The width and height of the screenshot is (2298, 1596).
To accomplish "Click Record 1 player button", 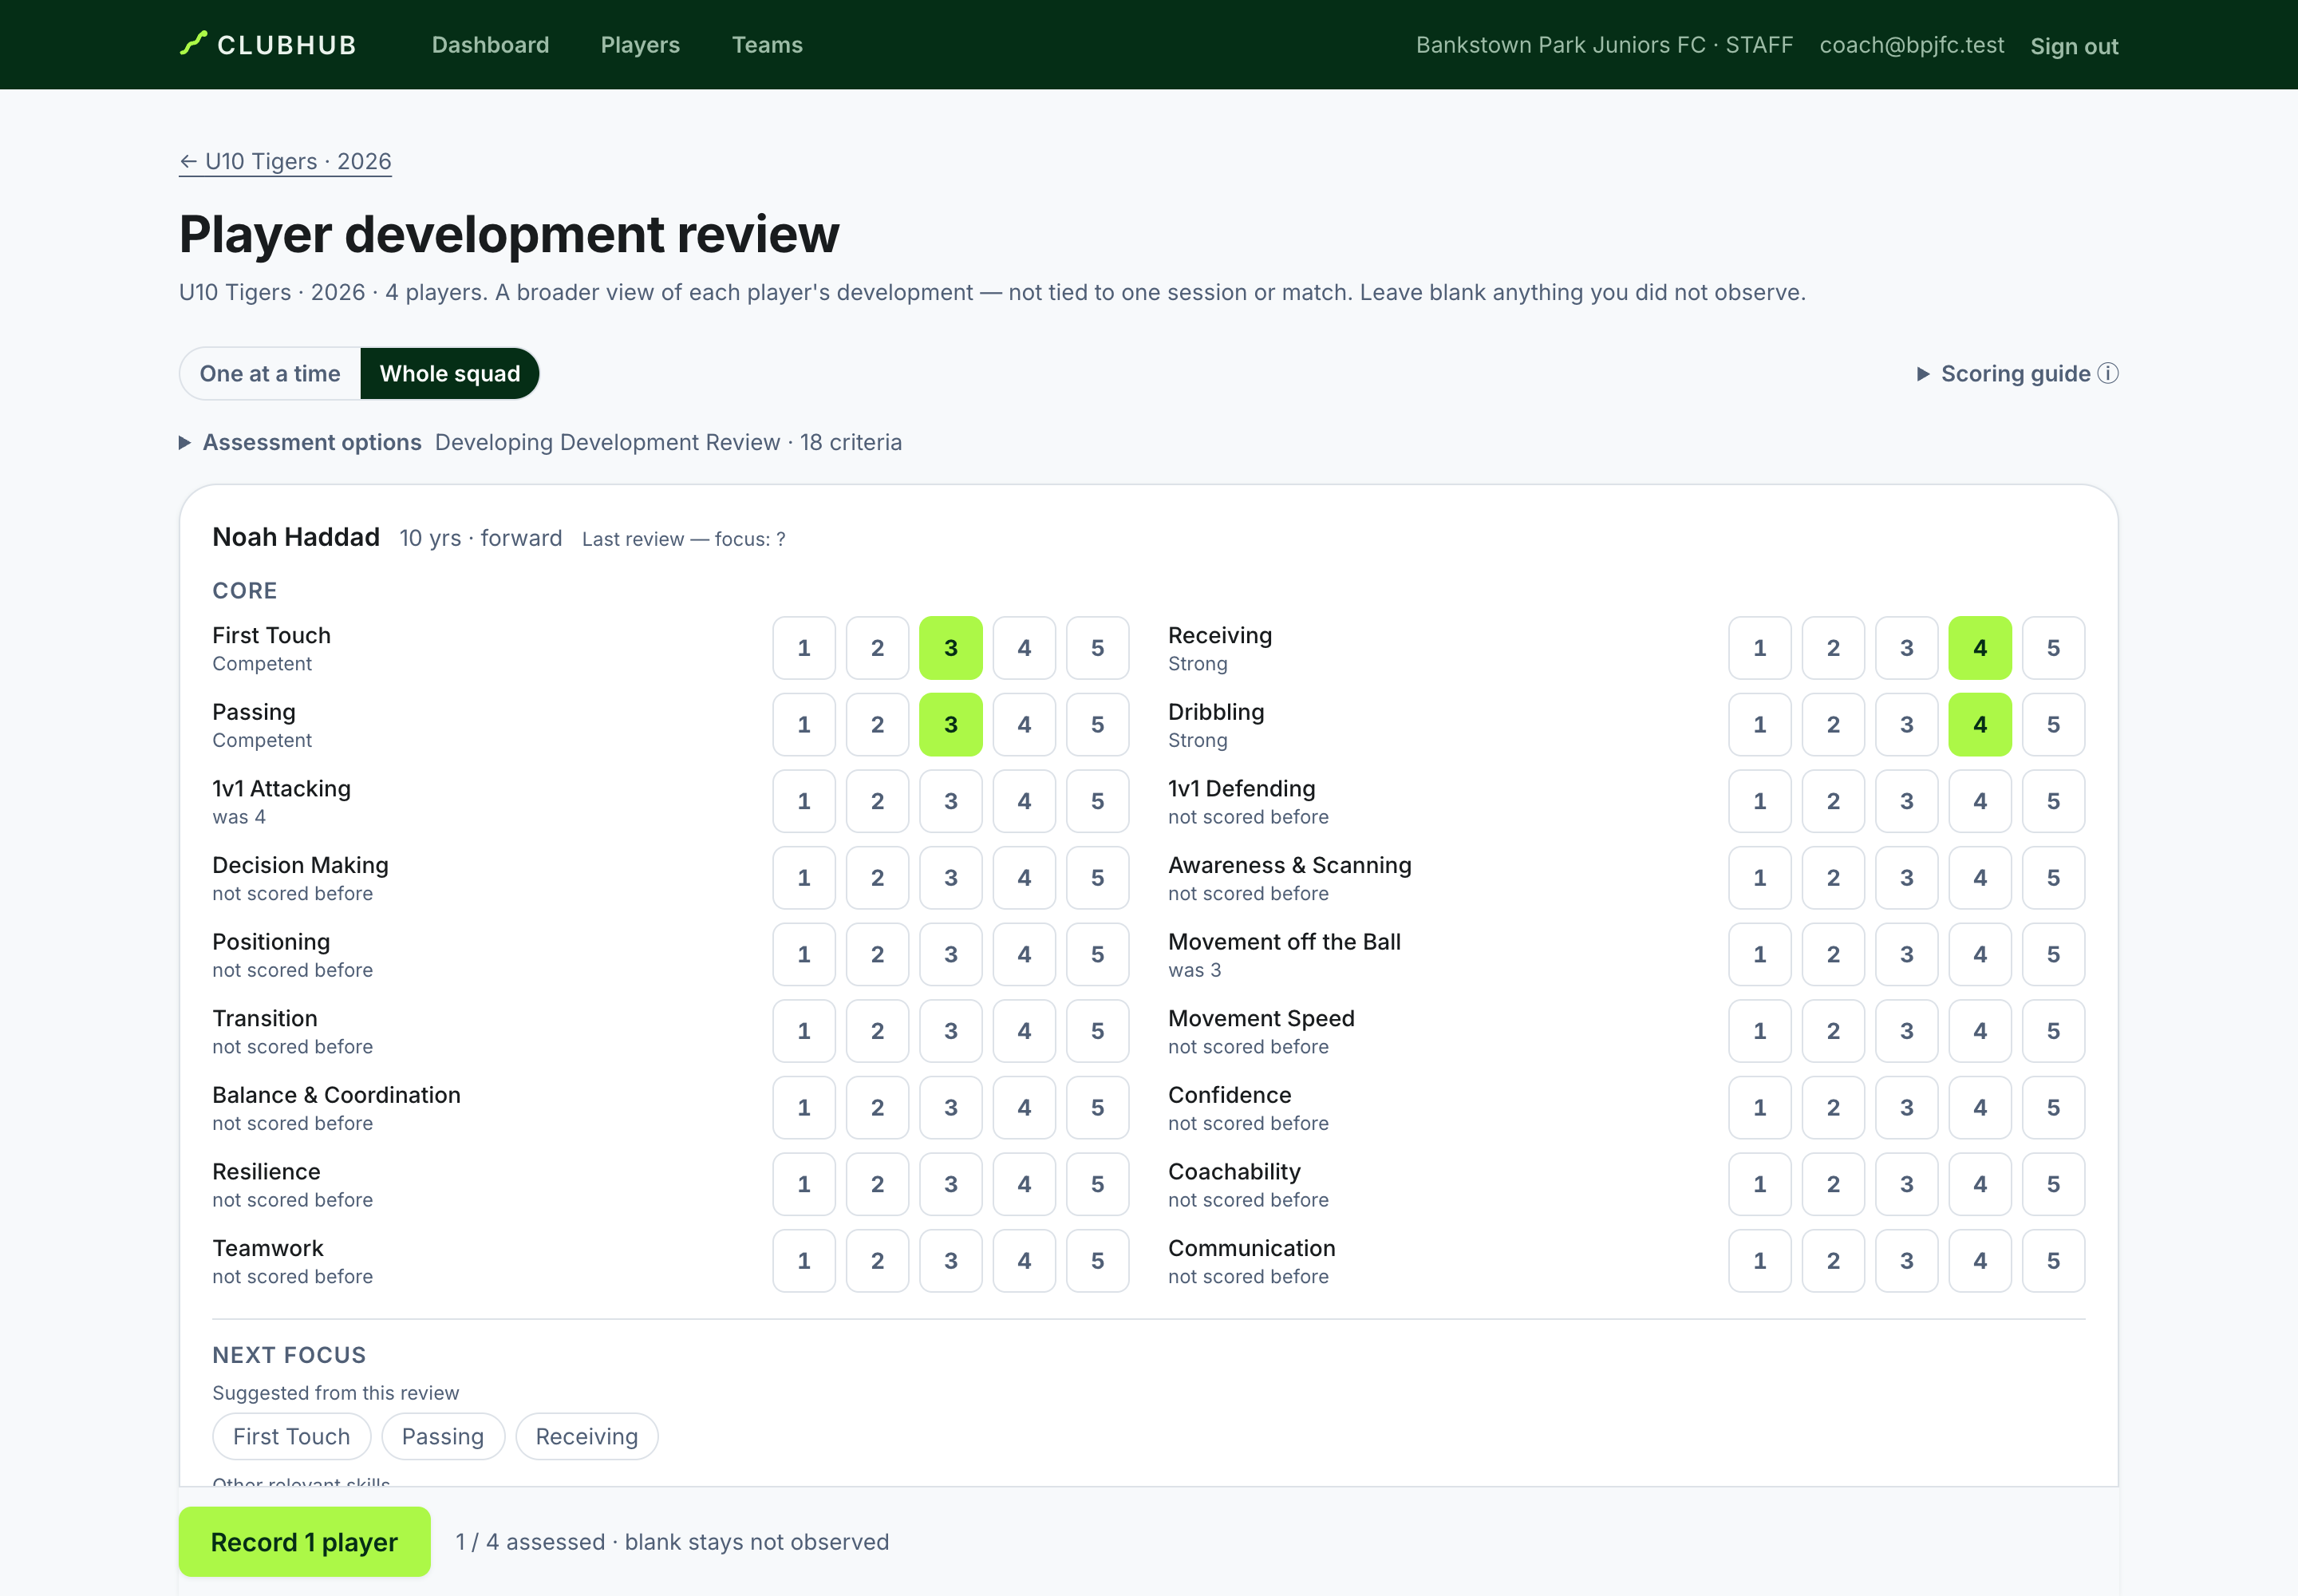I will [x=304, y=1542].
